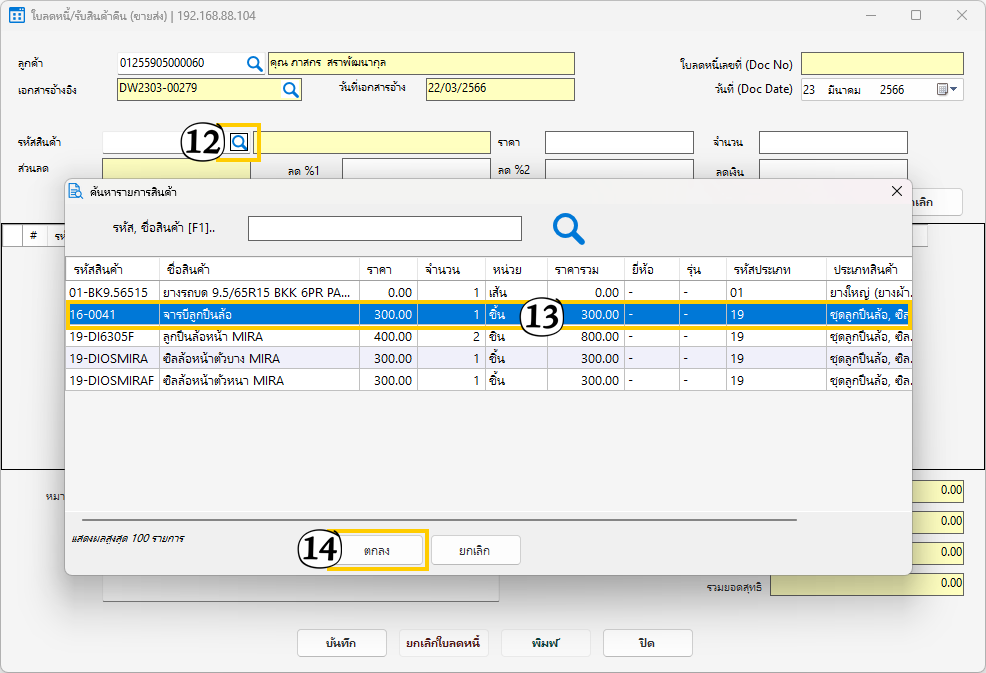Click the product search text field
The image size is (986, 673).
tap(384, 229)
